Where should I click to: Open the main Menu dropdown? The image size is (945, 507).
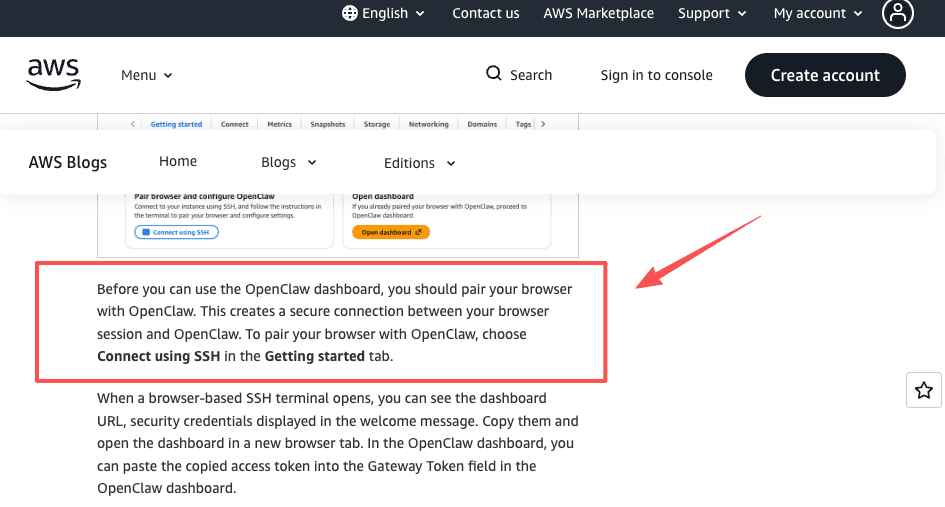point(146,75)
